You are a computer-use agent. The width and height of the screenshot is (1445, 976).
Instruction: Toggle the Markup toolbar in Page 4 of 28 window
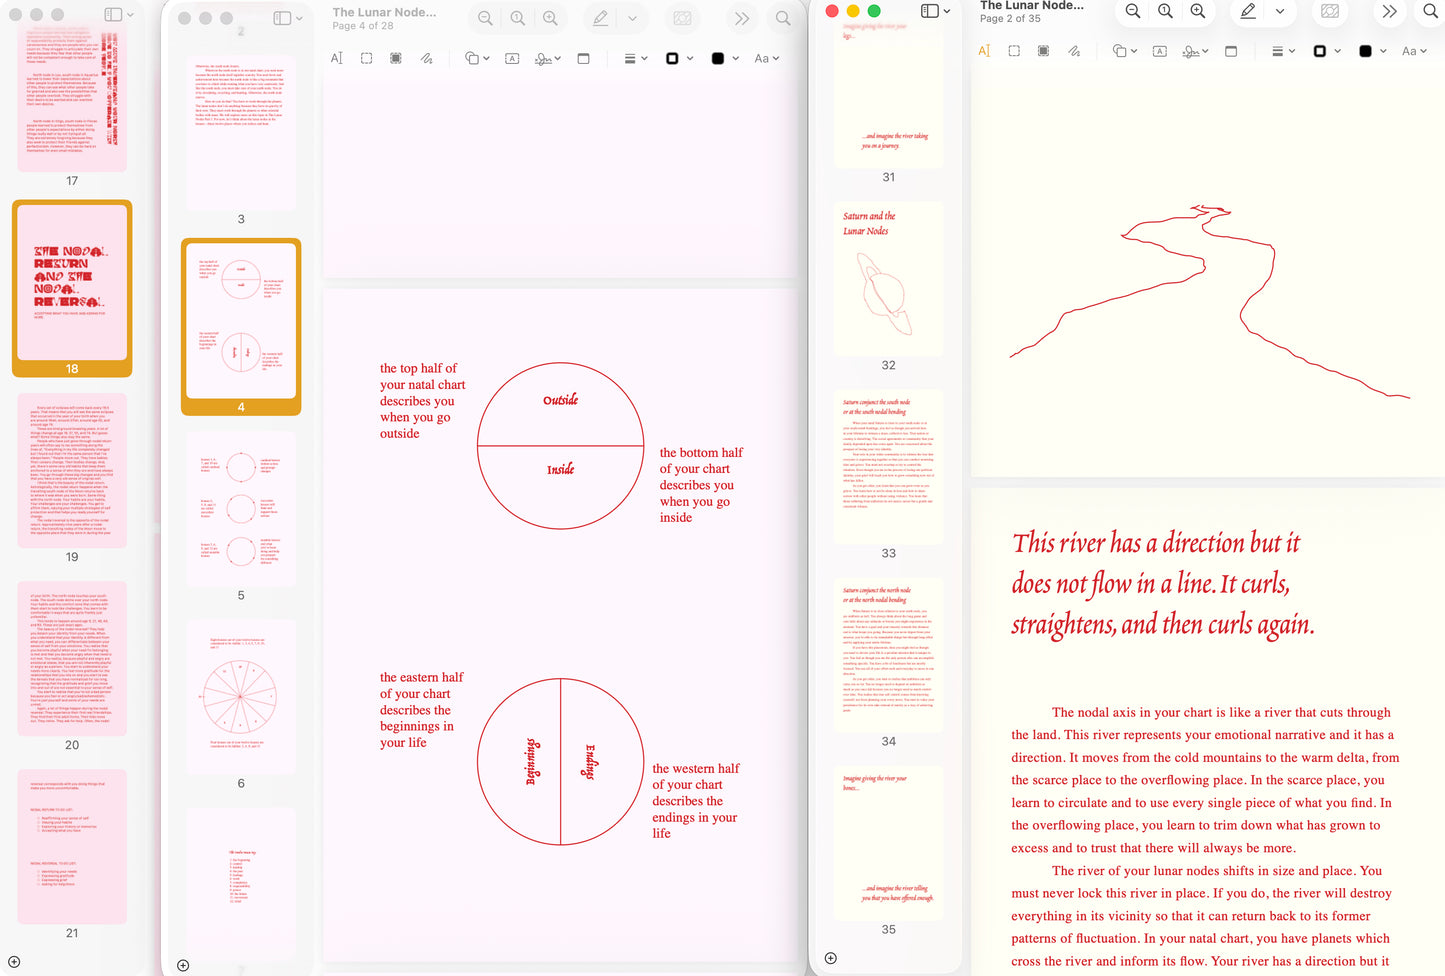pos(600,18)
